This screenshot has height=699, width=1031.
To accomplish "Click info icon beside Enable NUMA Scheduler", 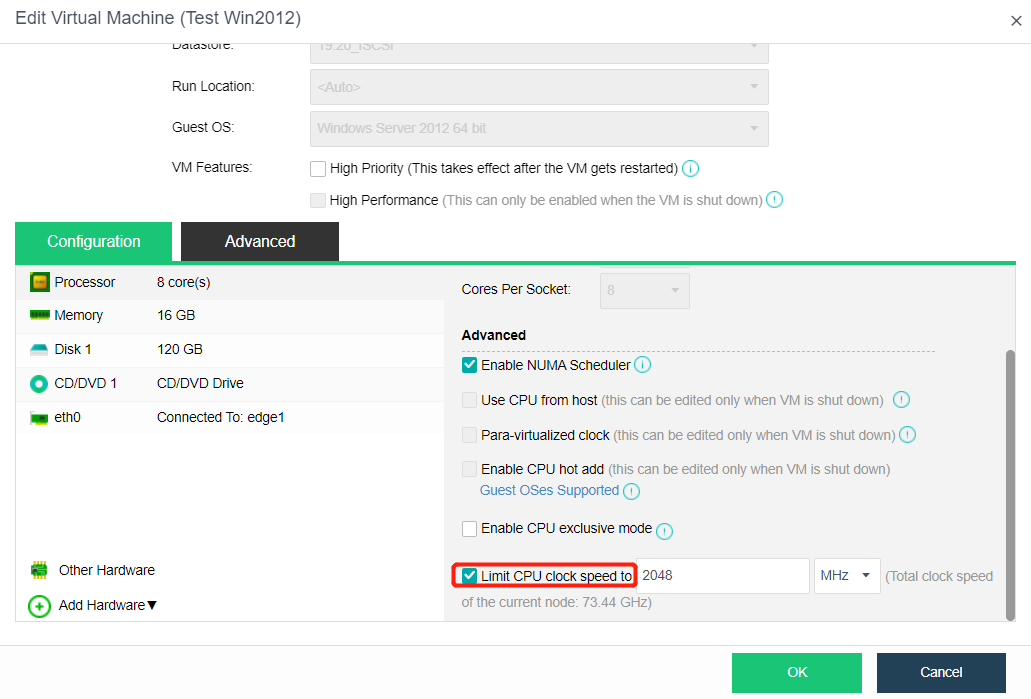I will click(x=643, y=365).
